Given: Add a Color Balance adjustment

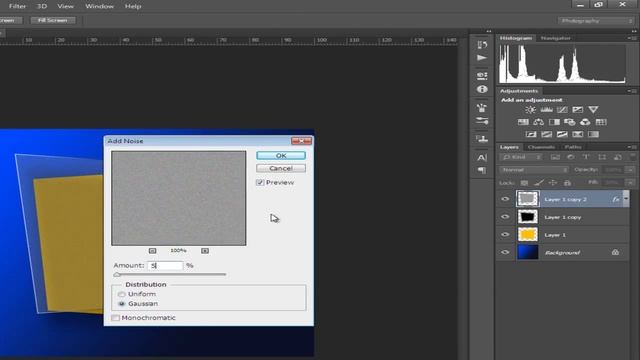Looking at the screenshot, I should (538, 122).
